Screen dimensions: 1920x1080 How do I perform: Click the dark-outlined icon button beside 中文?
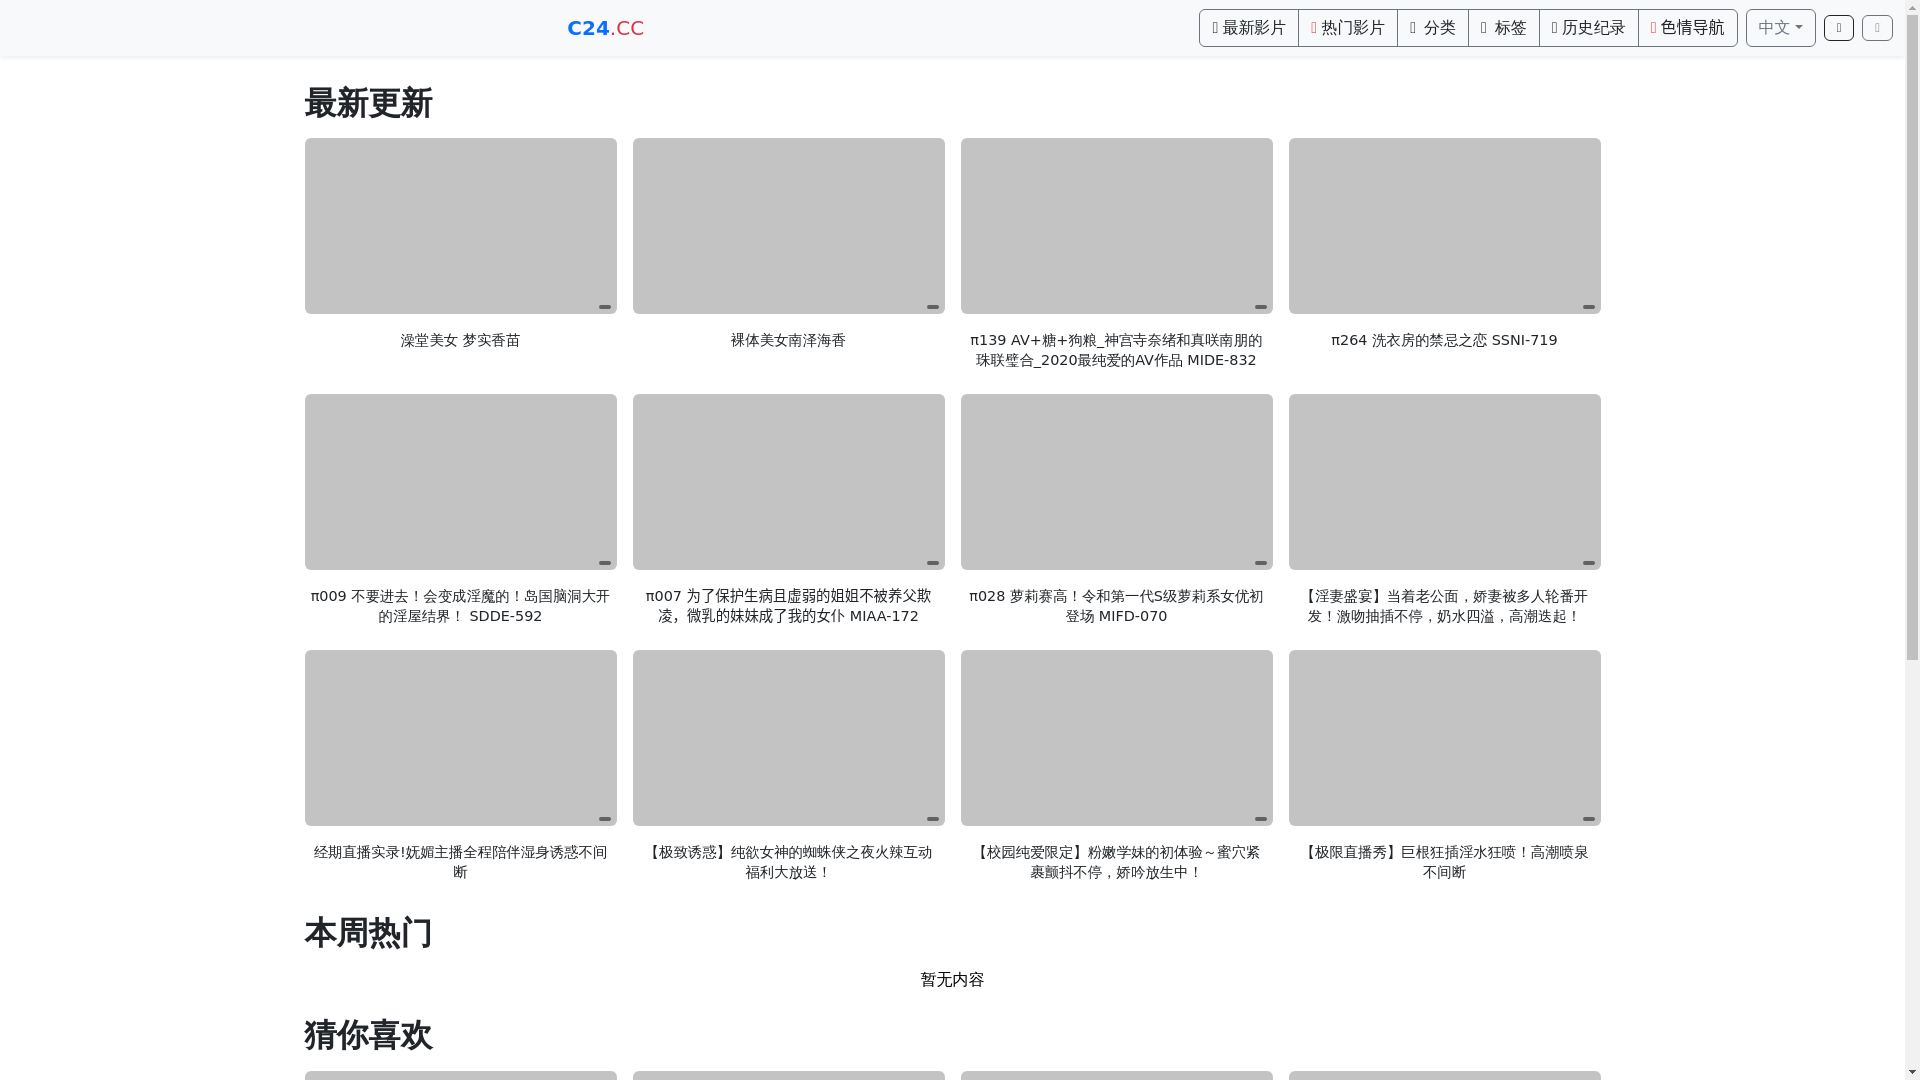point(1839,28)
